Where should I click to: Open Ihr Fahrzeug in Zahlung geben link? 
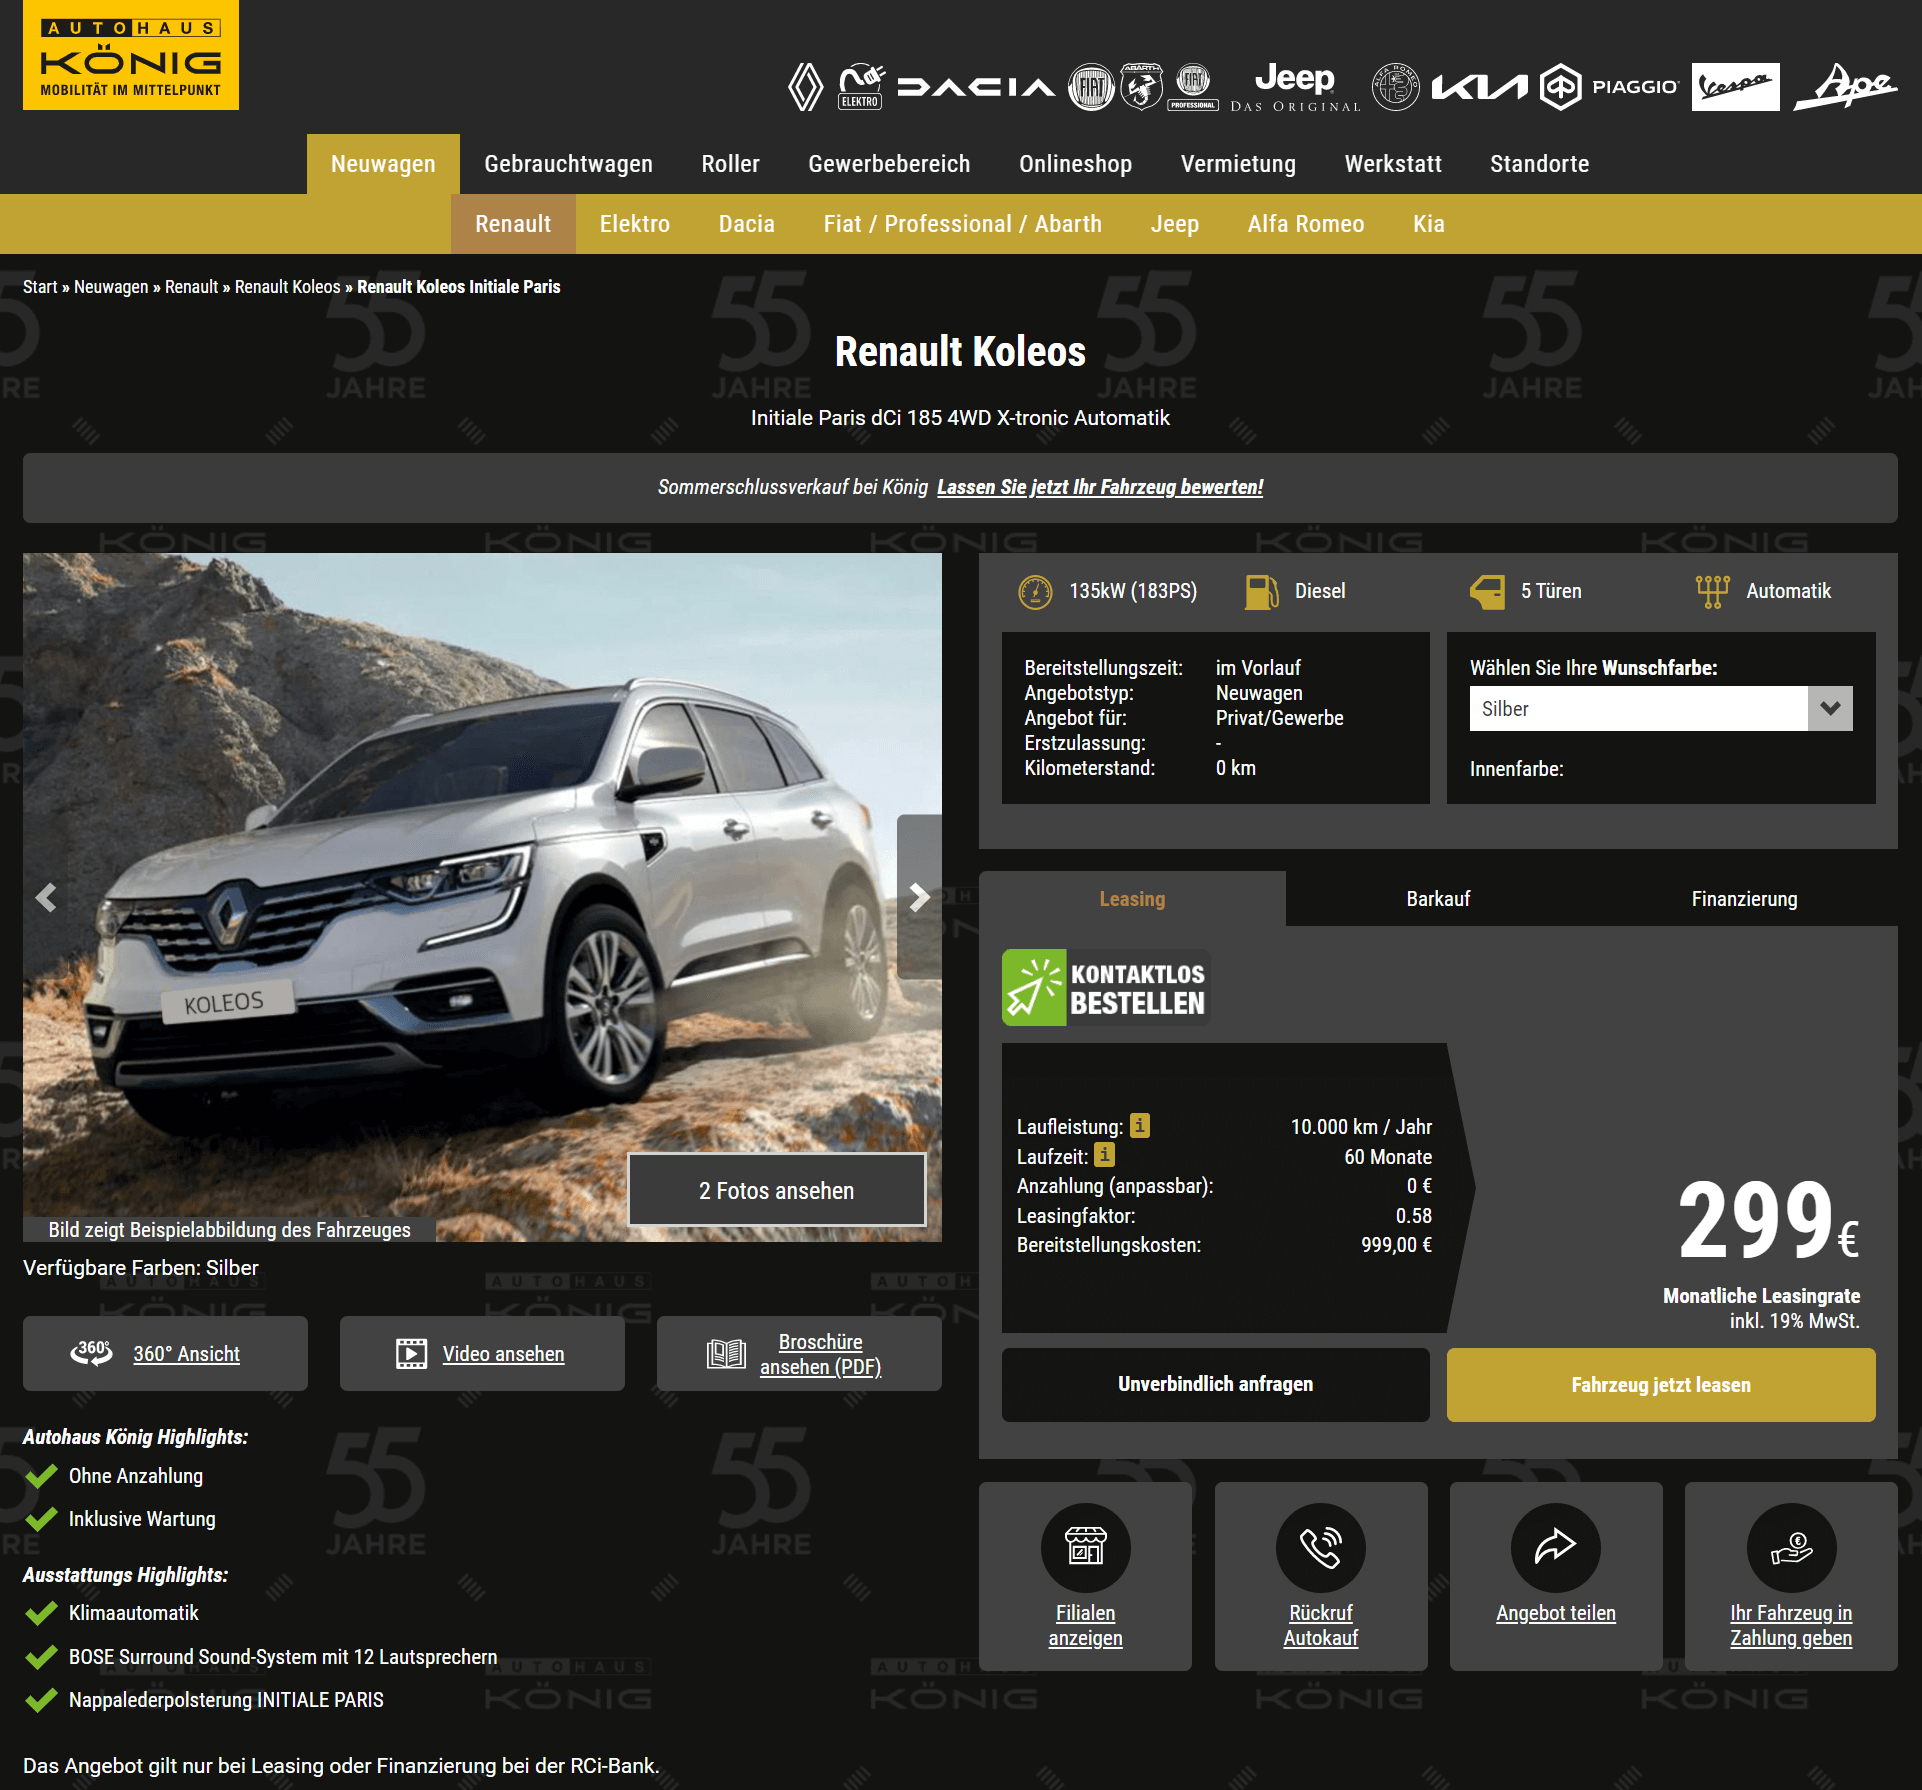(x=1792, y=1625)
